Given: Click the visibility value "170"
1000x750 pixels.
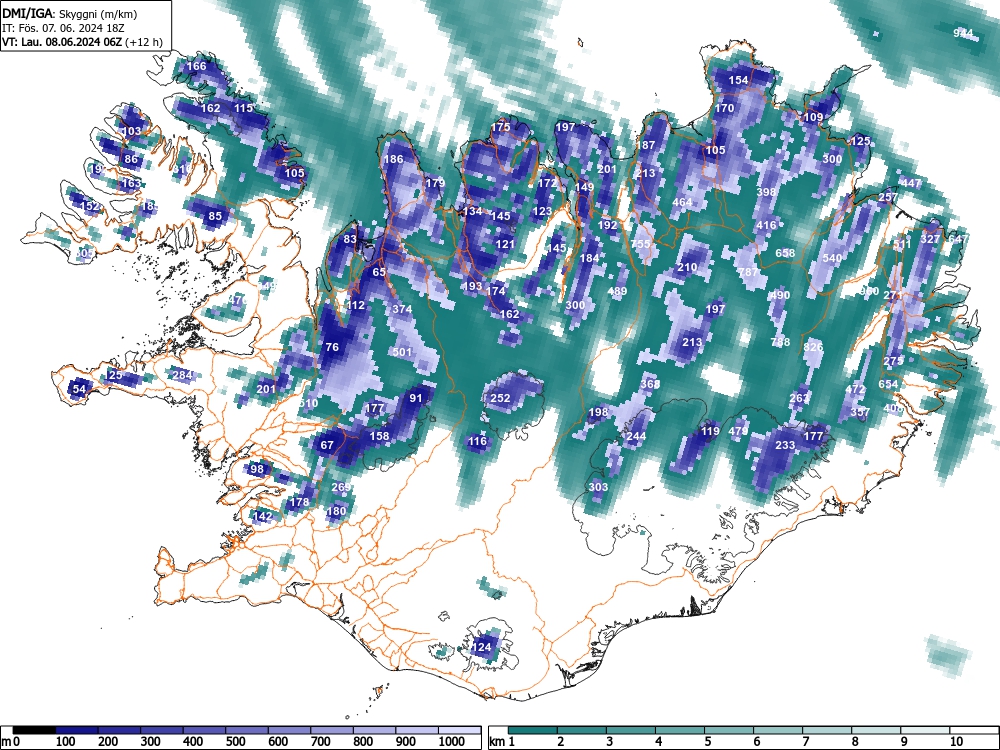Looking at the screenshot, I should [x=724, y=108].
